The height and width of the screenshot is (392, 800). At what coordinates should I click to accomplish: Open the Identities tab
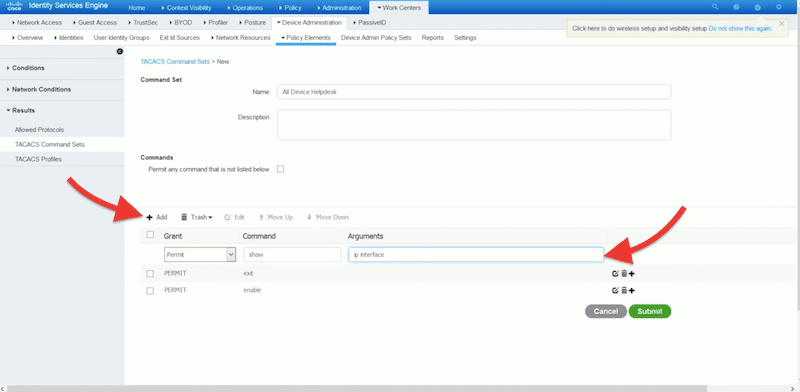[68, 38]
